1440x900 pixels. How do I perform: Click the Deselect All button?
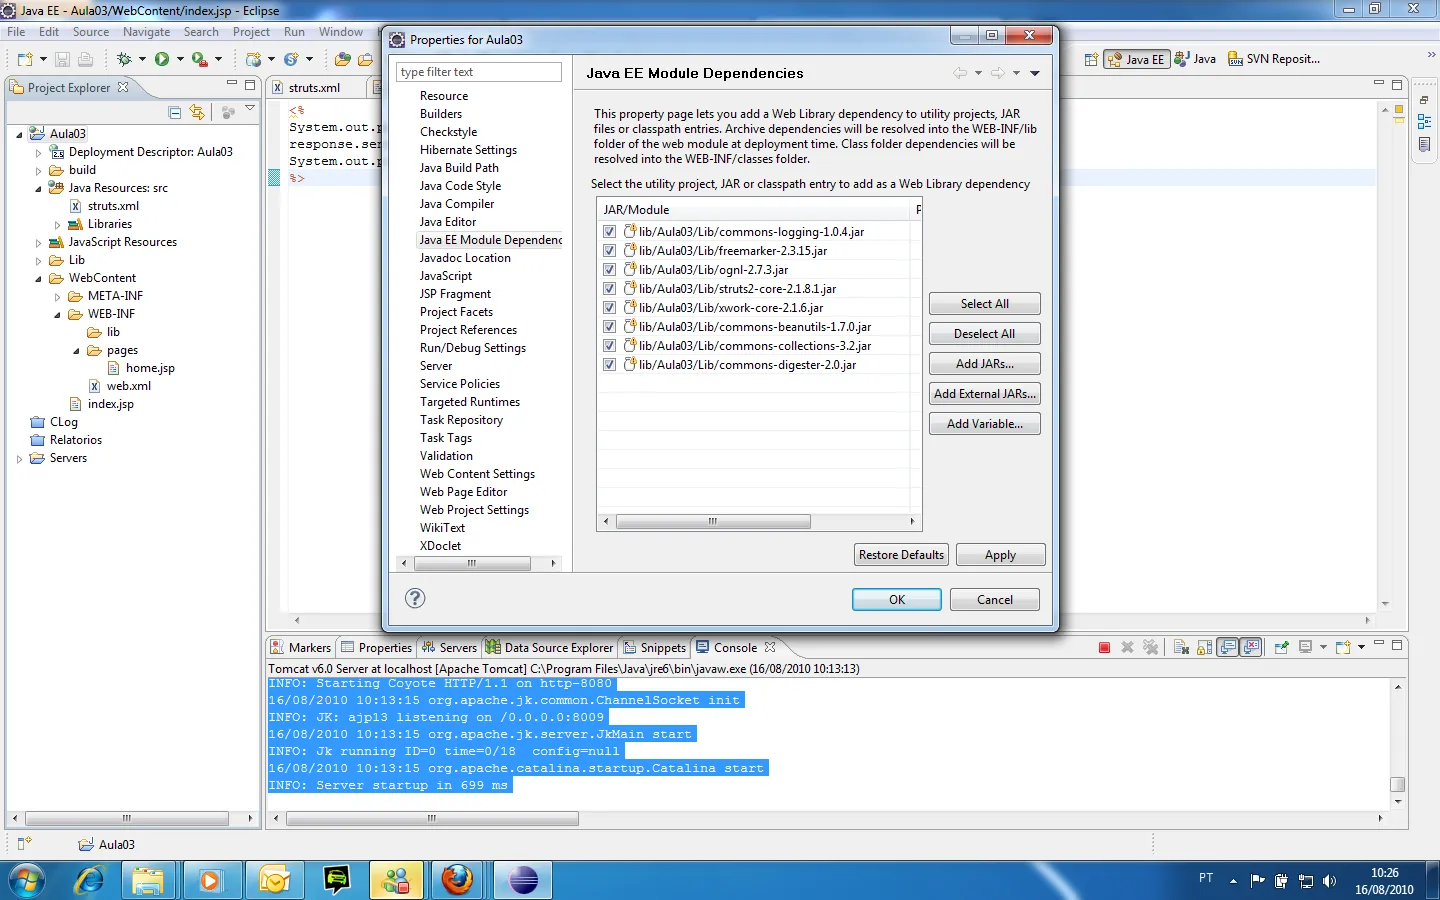coord(985,334)
